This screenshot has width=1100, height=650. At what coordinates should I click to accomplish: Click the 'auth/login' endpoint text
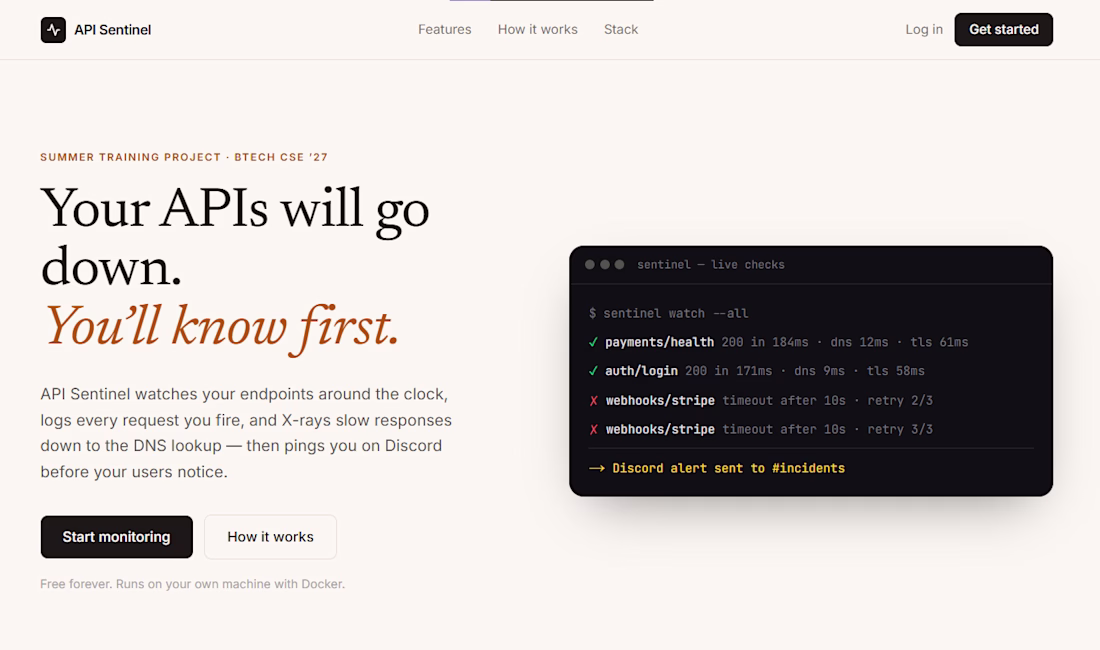pos(641,371)
